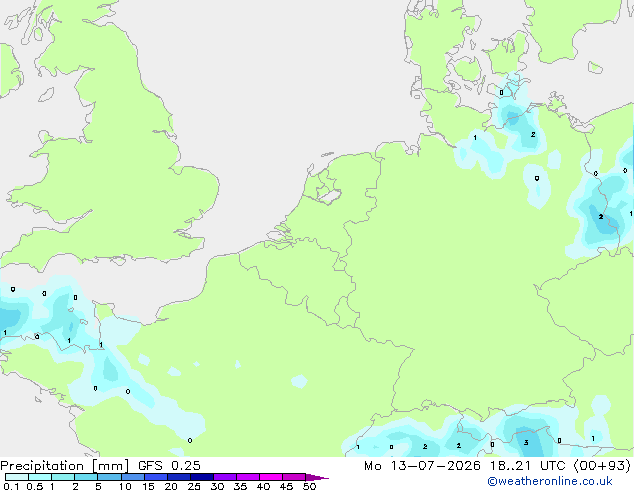Click the '(00+93)' forecast offset text
The width and height of the screenshot is (634, 490).
point(602,466)
